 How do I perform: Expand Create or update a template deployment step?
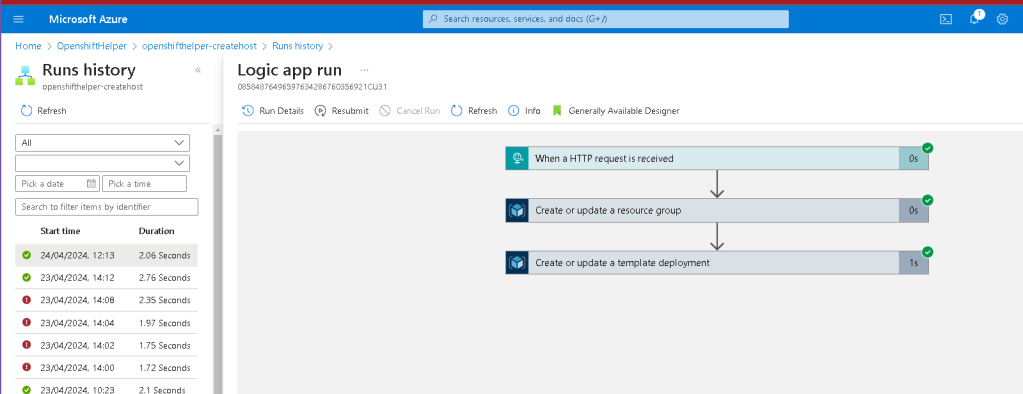pyautogui.click(x=716, y=263)
